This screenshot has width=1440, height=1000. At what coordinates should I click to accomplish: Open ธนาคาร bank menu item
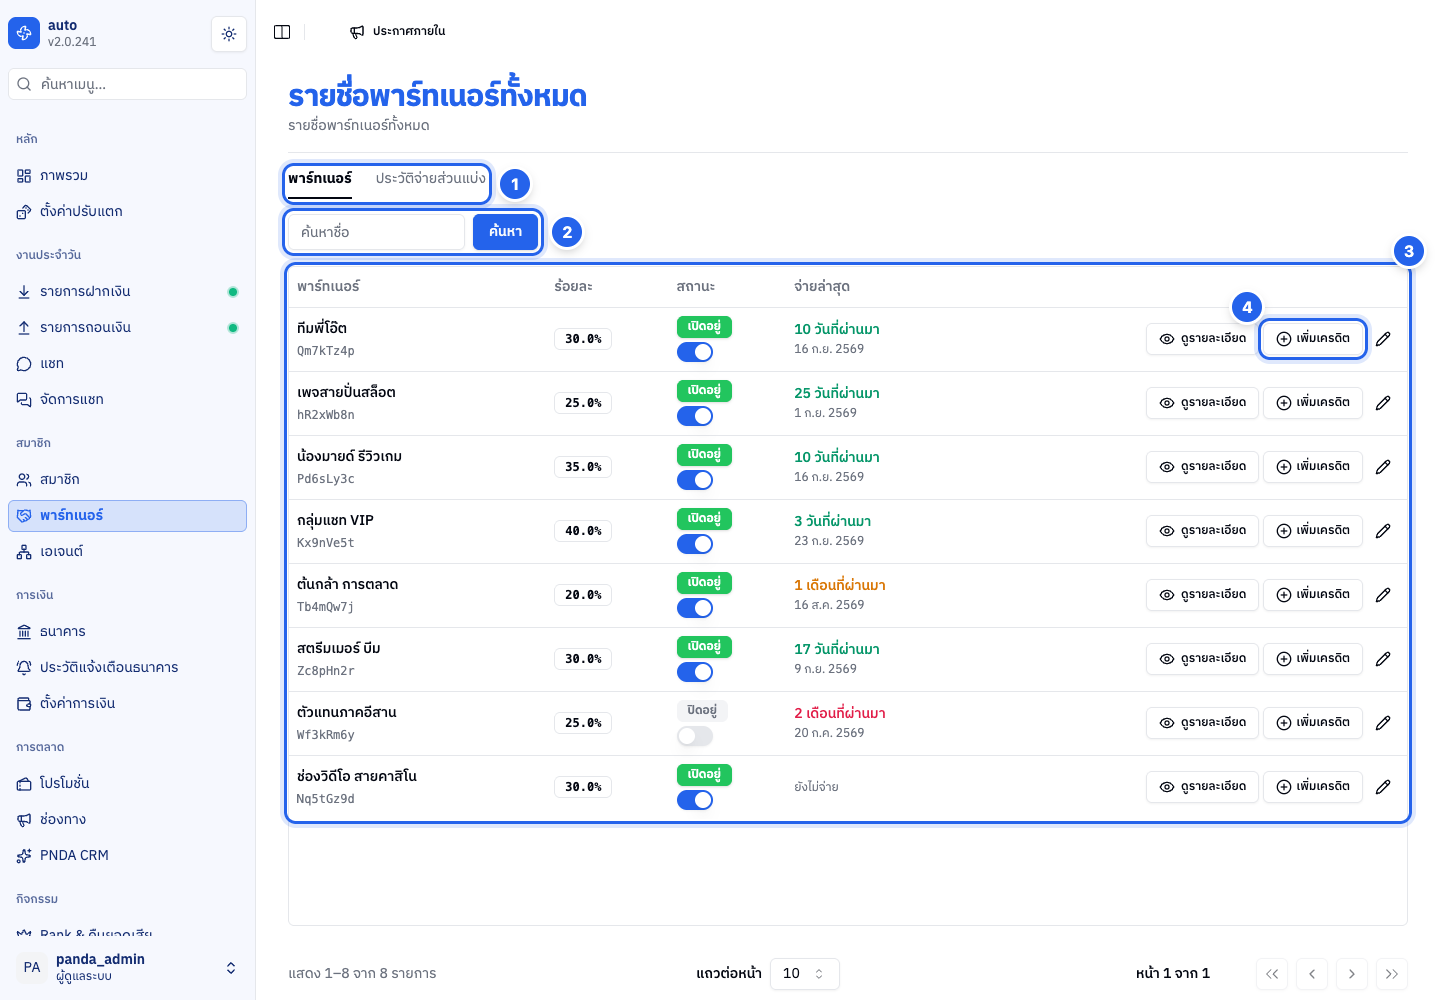[x=127, y=632]
